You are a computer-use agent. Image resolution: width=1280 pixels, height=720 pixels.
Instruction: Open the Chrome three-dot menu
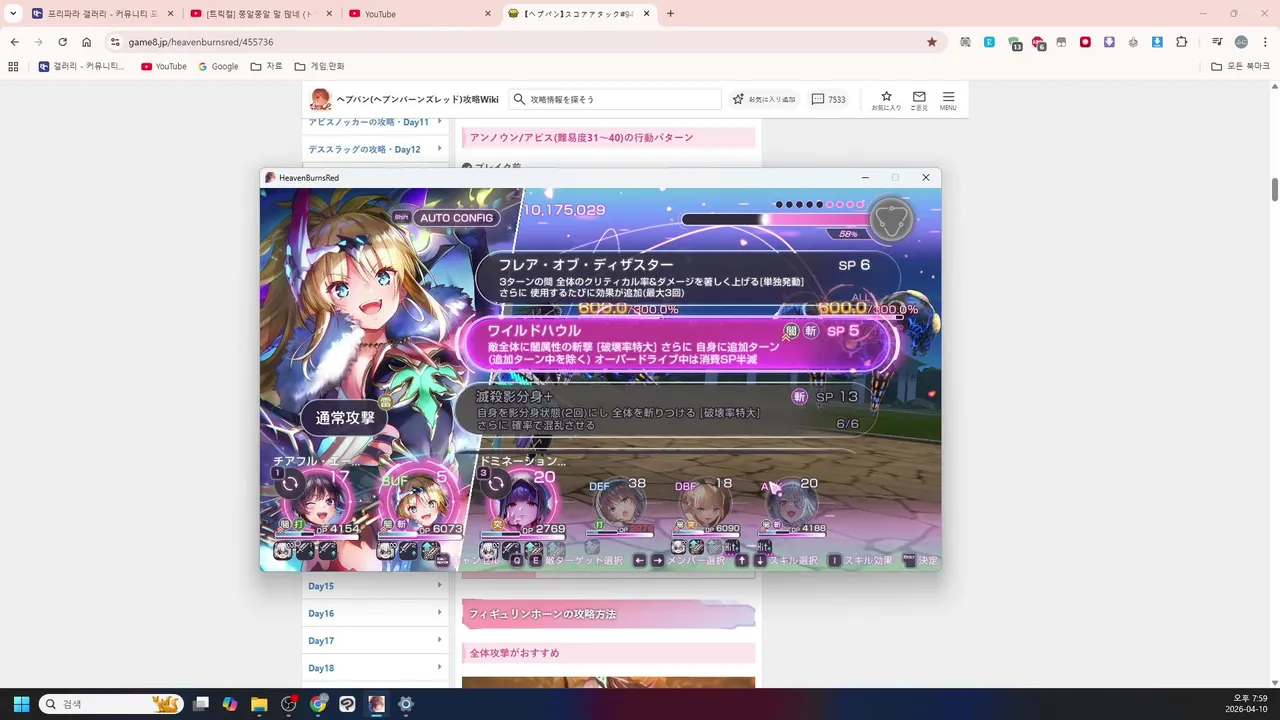pos(1264,42)
